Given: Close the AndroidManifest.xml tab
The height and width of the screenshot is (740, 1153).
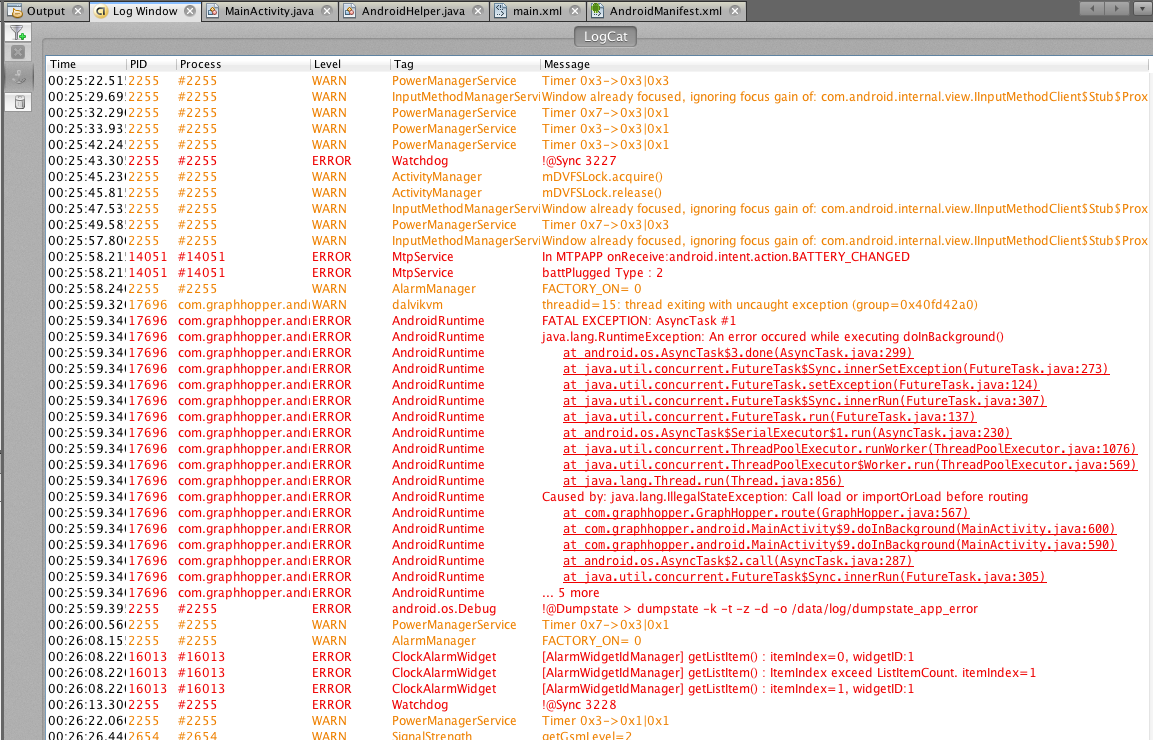Looking at the screenshot, I should pyautogui.click(x=735, y=11).
